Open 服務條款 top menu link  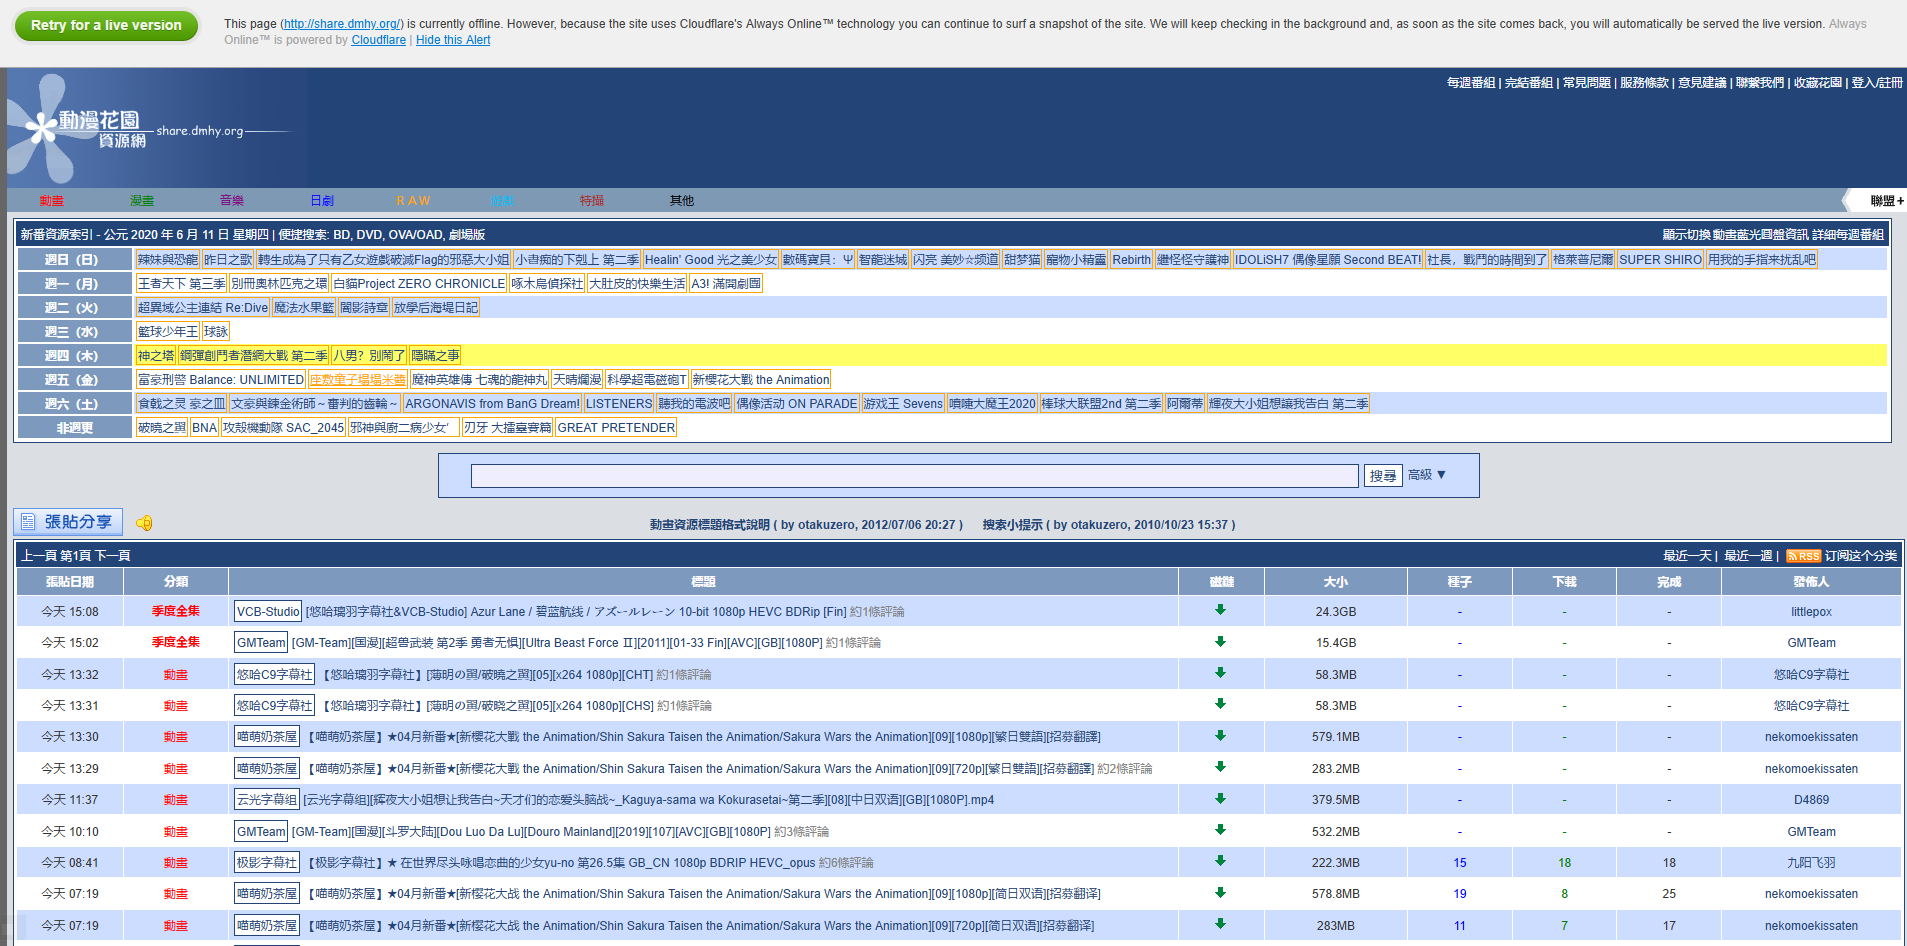[1645, 83]
